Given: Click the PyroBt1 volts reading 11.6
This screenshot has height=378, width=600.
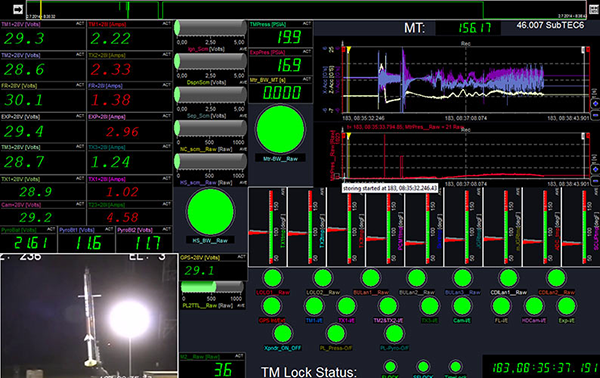Looking at the screenshot, I should coord(88,243).
